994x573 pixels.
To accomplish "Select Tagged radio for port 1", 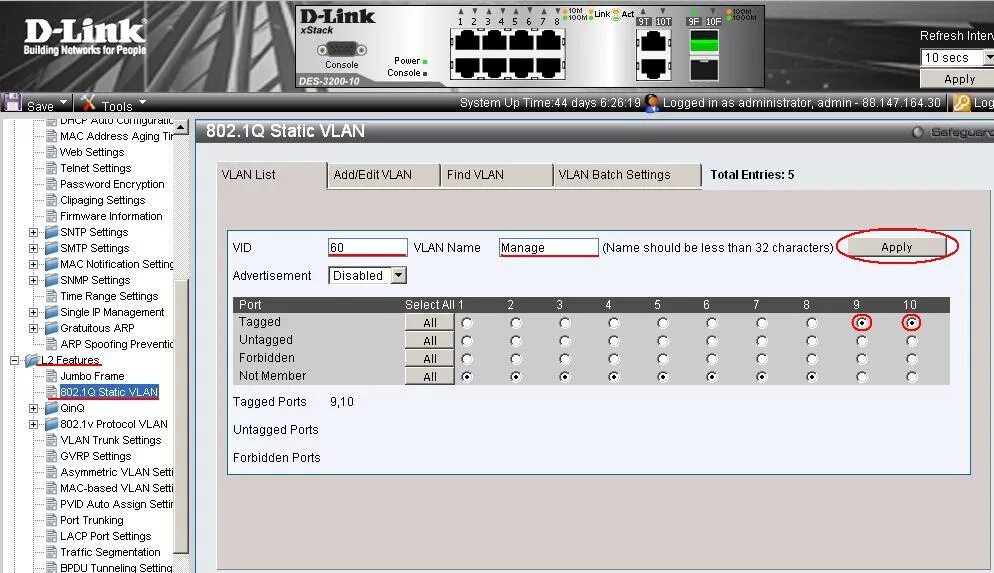I will pyautogui.click(x=467, y=323).
